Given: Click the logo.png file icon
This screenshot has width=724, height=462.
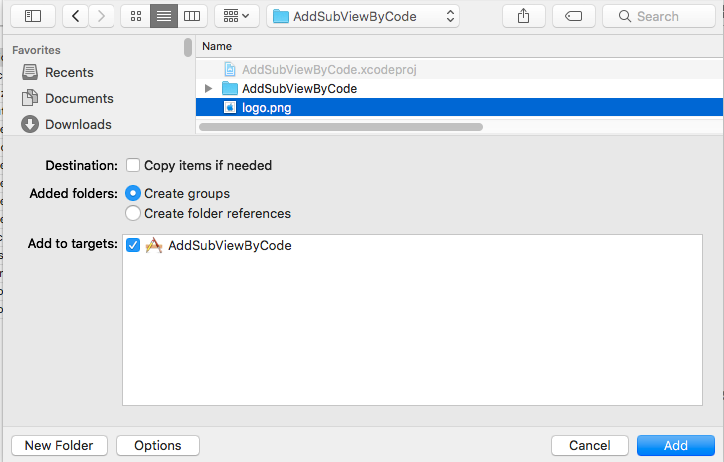Looking at the screenshot, I should 229,108.
